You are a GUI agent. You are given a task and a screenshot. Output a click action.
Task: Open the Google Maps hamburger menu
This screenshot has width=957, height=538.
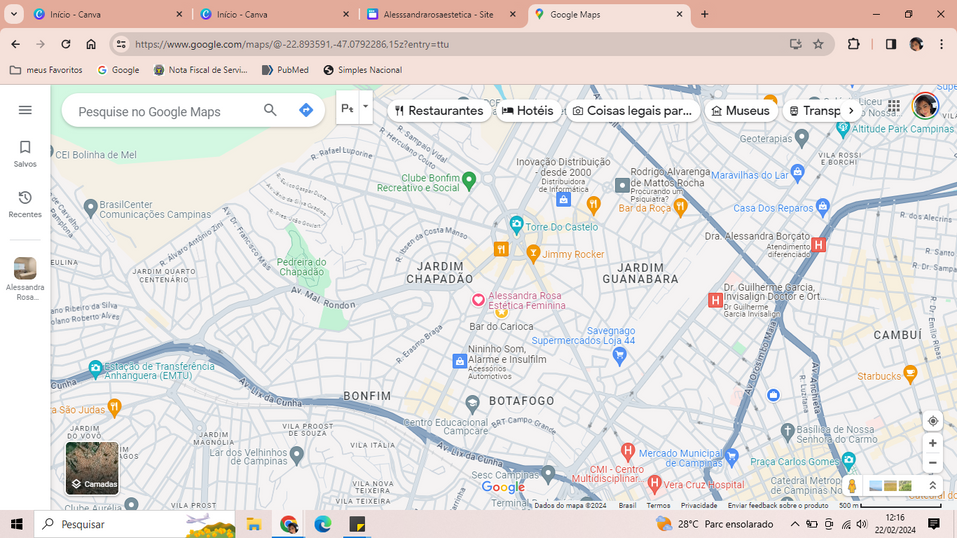click(25, 110)
